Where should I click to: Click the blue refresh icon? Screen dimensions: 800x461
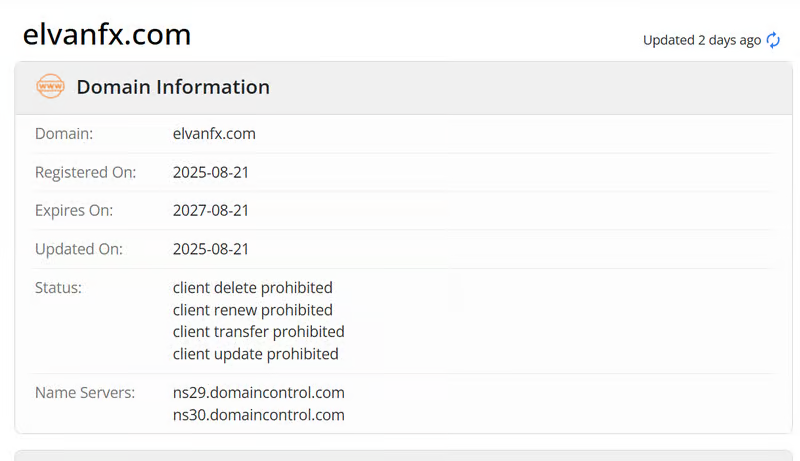pos(773,40)
